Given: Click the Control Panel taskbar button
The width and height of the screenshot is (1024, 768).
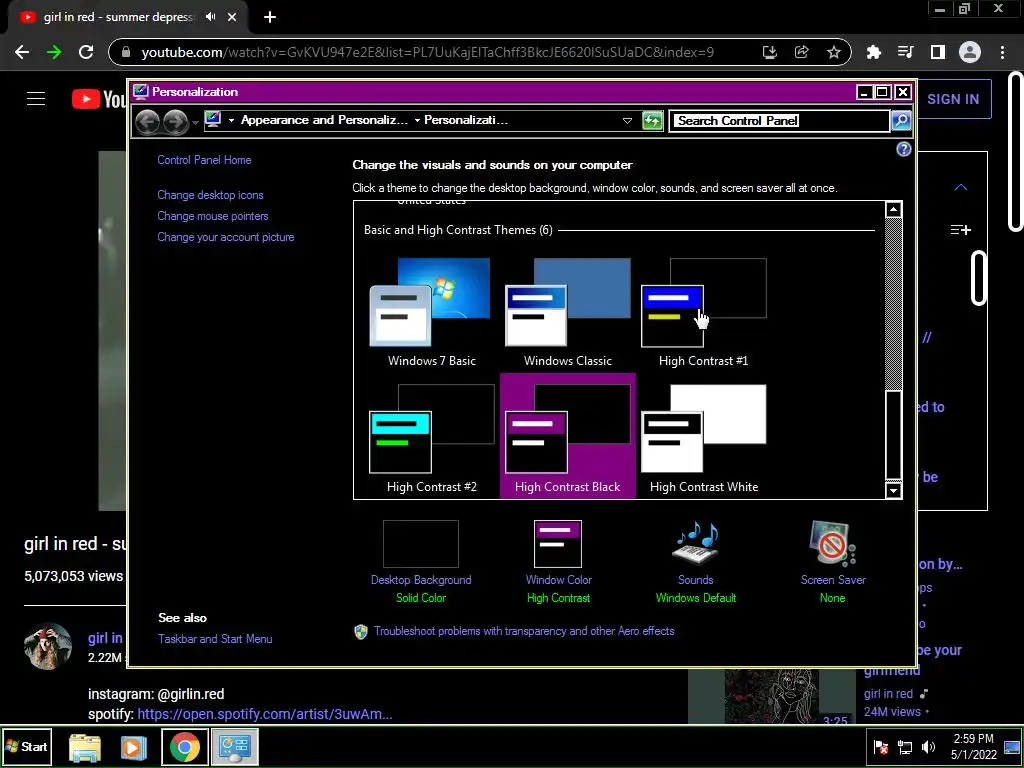Looking at the screenshot, I should (x=235, y=747).
